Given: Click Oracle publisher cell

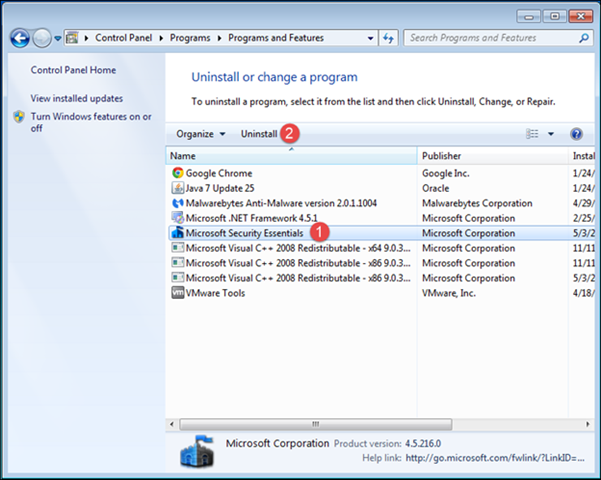Looking at the screenshot, I should pos(435,188).
